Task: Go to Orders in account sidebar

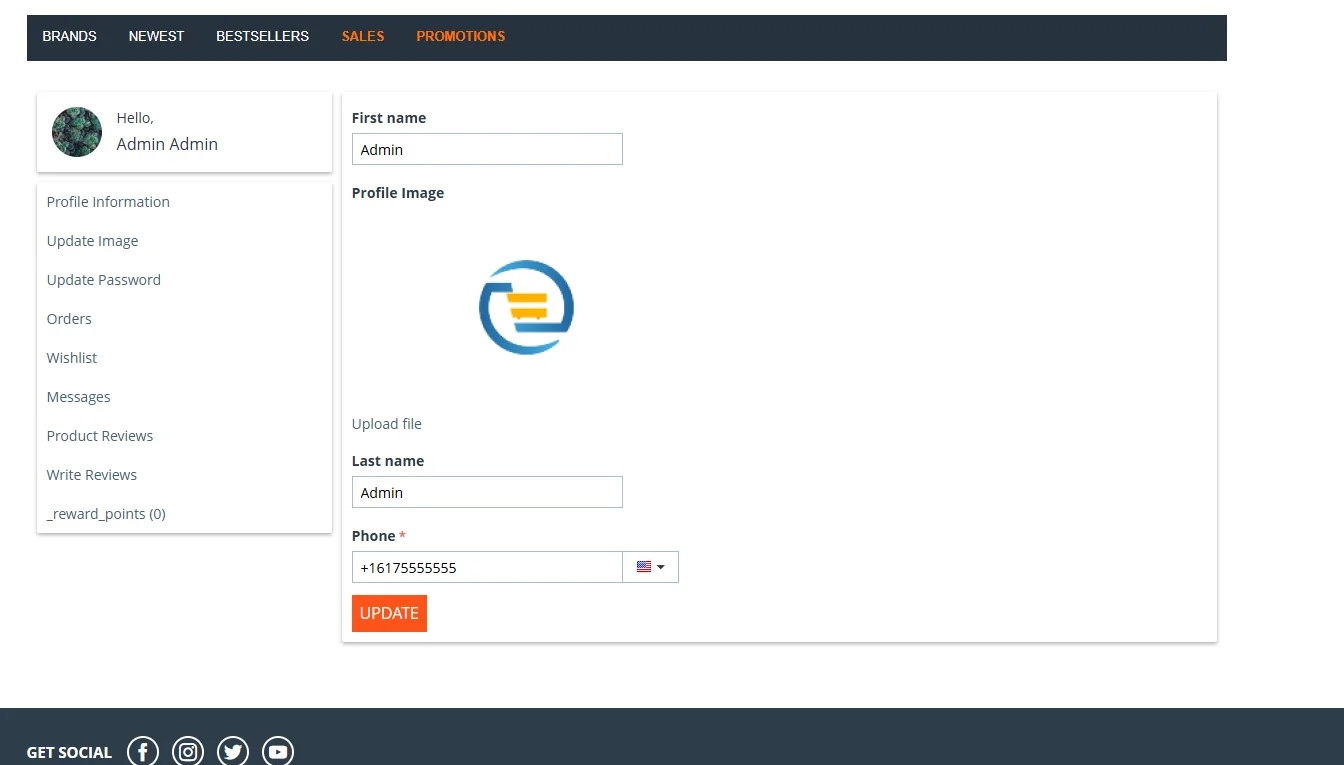Action: [x=69, y=319]
